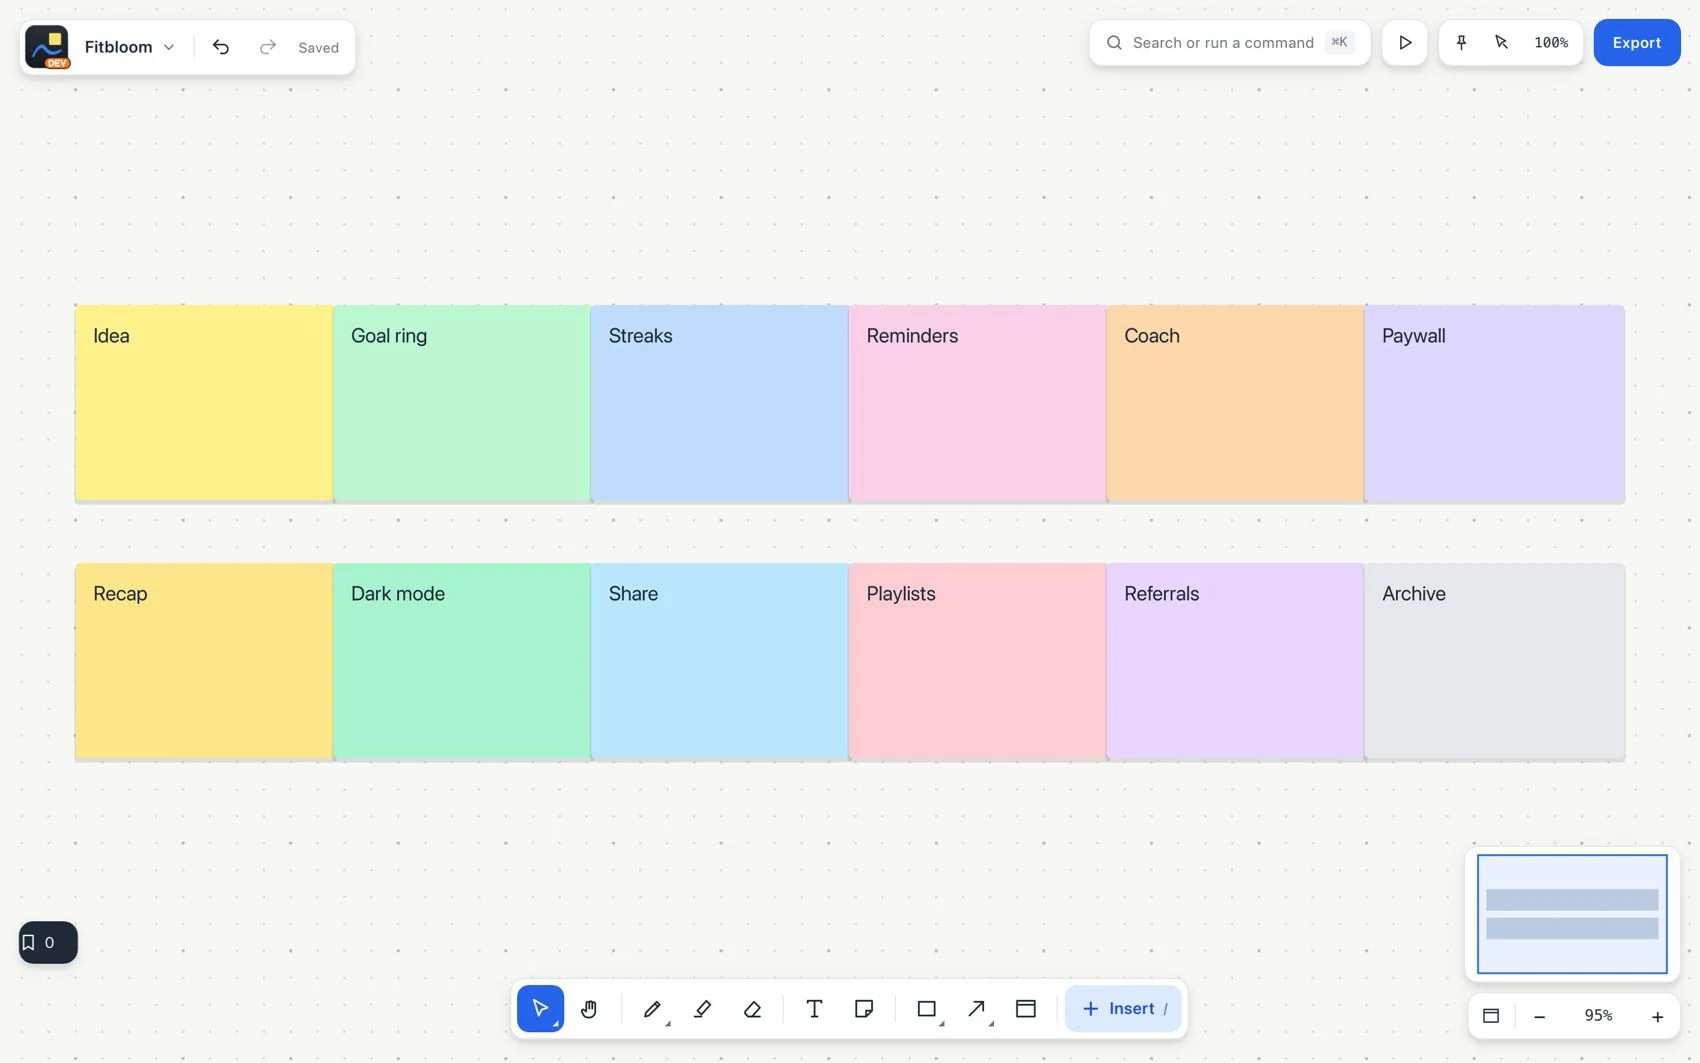Viewport: 1700px width, 1063px height.
Task: Zoom out with the minus button
Action: [1540, 1016]
